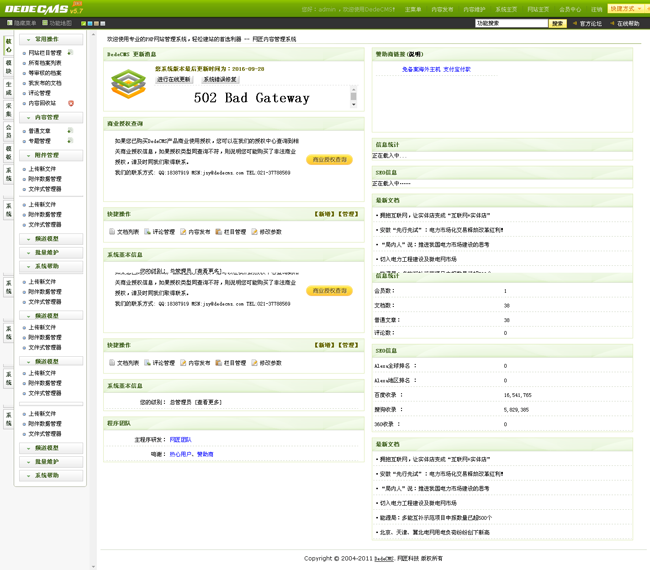Click the 功能搜索 search input field
Image resolution: width=650 pixels, height=570 pixels.
510,23
